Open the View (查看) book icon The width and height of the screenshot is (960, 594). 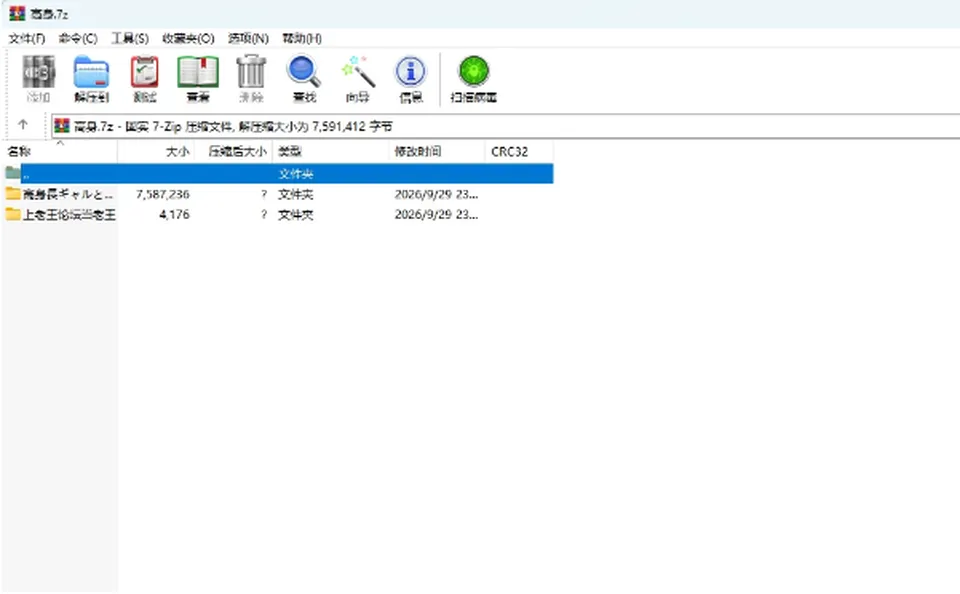tap(198, 78)
